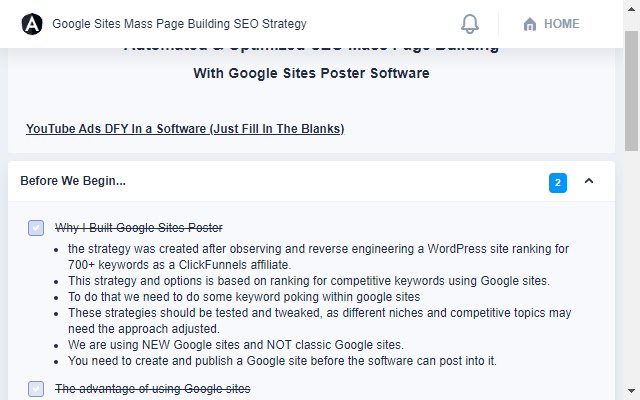Screen dimensions: 640x400
Task: Click the "Google Sites Mass Page Building SEO Strategy" title
Action: pyautogui.click(x=179, y=24)
